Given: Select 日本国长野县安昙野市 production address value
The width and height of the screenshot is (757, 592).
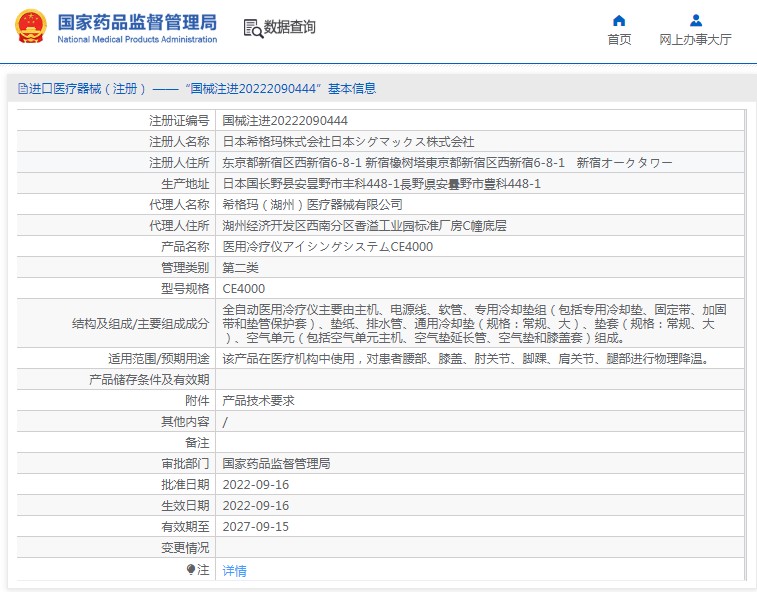Looking at the screenshot, I should pyautogui.click(x=381, y=183).
